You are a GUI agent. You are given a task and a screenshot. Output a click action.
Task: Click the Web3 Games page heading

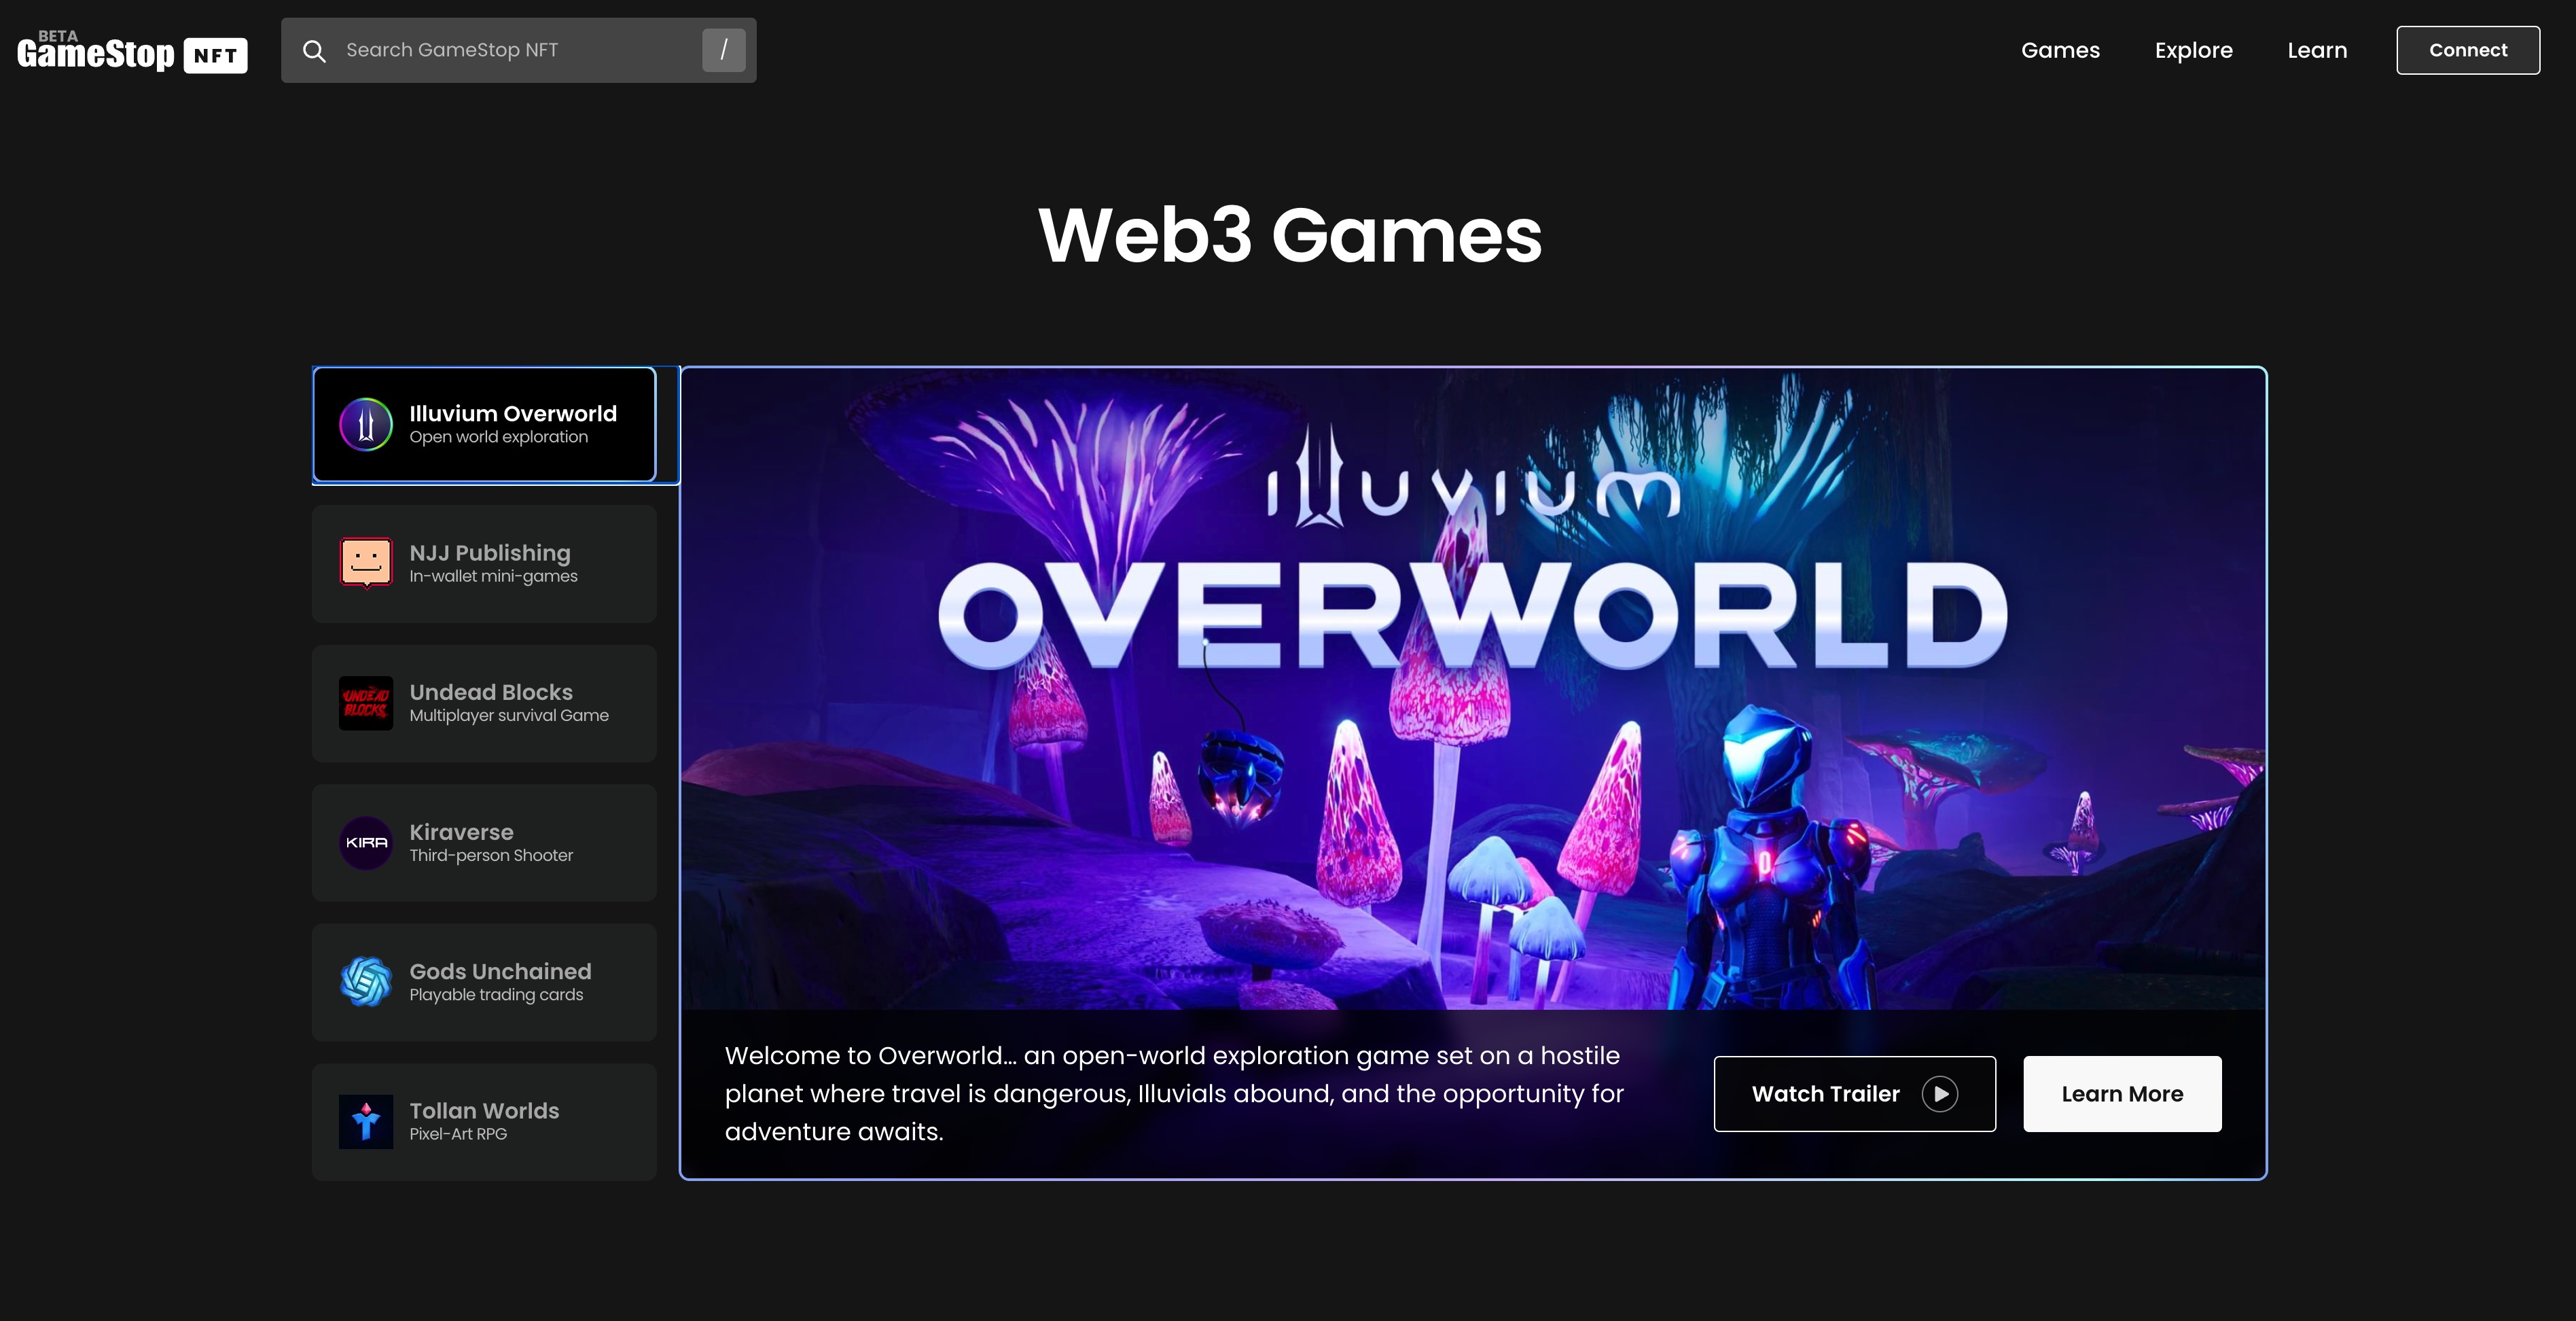1290,235
